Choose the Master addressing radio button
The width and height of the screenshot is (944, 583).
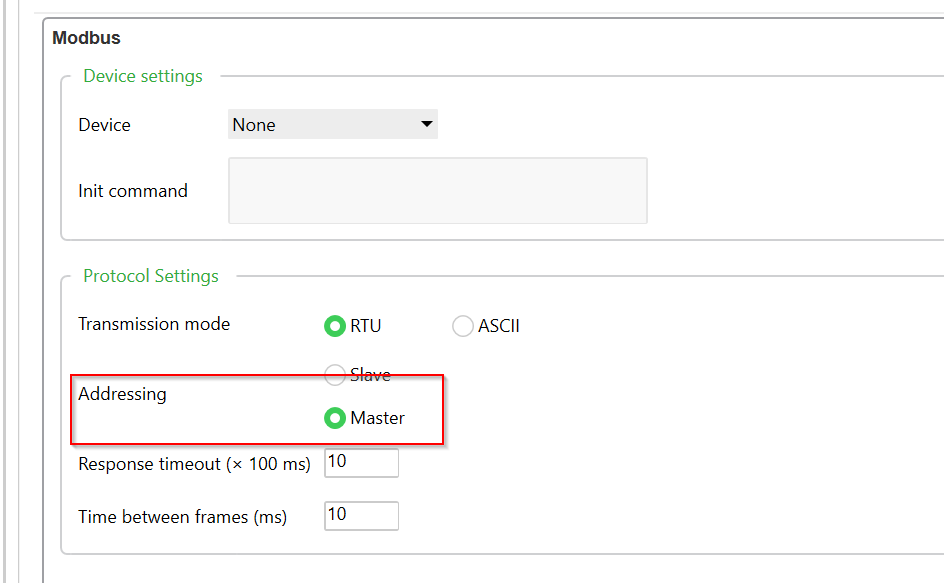pyautogui.click(x=334, y=418)
